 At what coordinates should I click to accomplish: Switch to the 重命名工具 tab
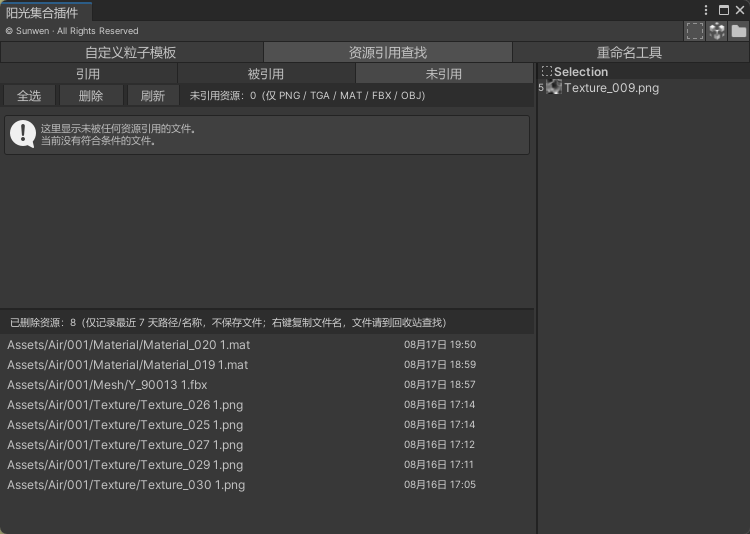click(630, 52)
